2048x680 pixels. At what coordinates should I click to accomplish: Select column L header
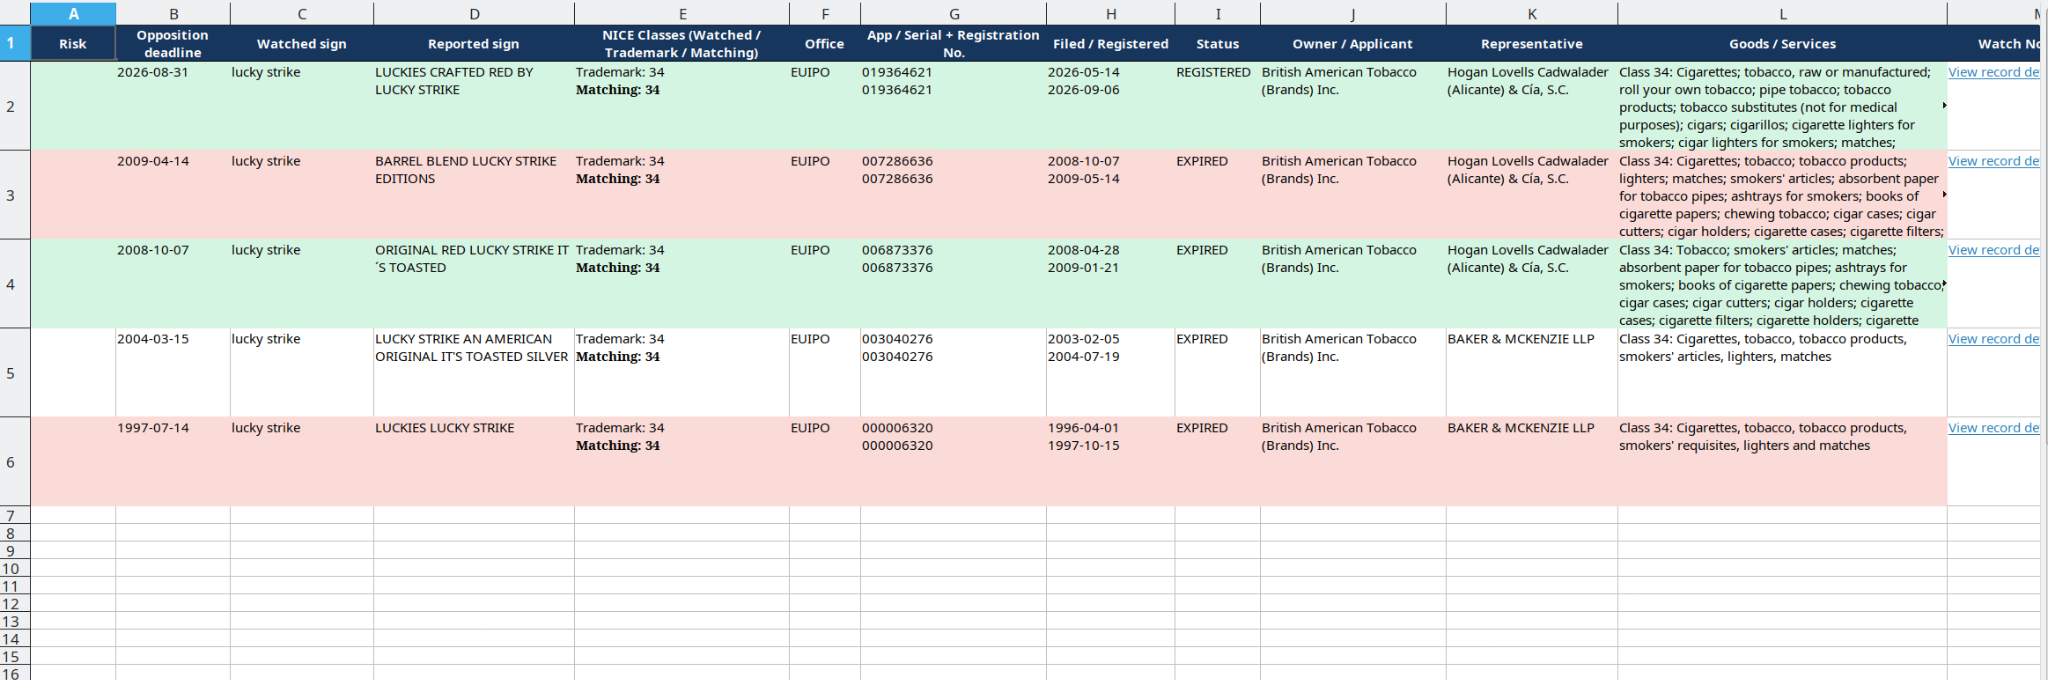click(x=1782, y=14)
